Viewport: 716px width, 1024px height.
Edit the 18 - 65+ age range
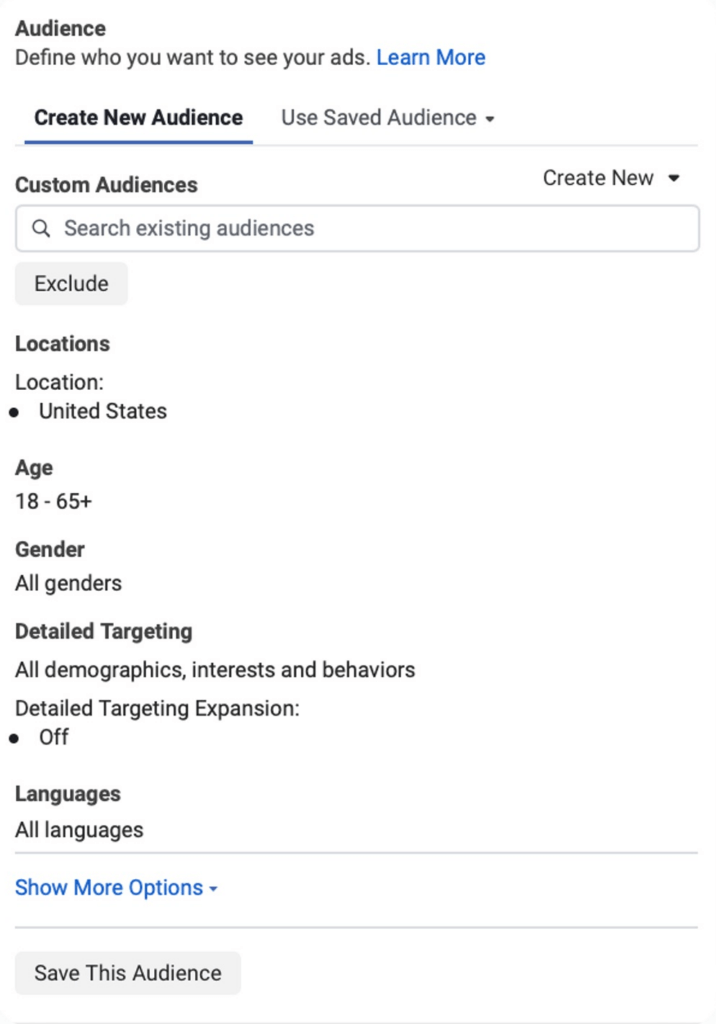tap(54, 502)
